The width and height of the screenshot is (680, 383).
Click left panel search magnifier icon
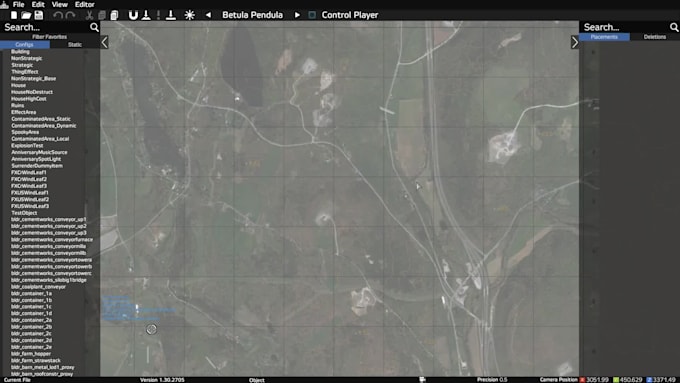94,27
